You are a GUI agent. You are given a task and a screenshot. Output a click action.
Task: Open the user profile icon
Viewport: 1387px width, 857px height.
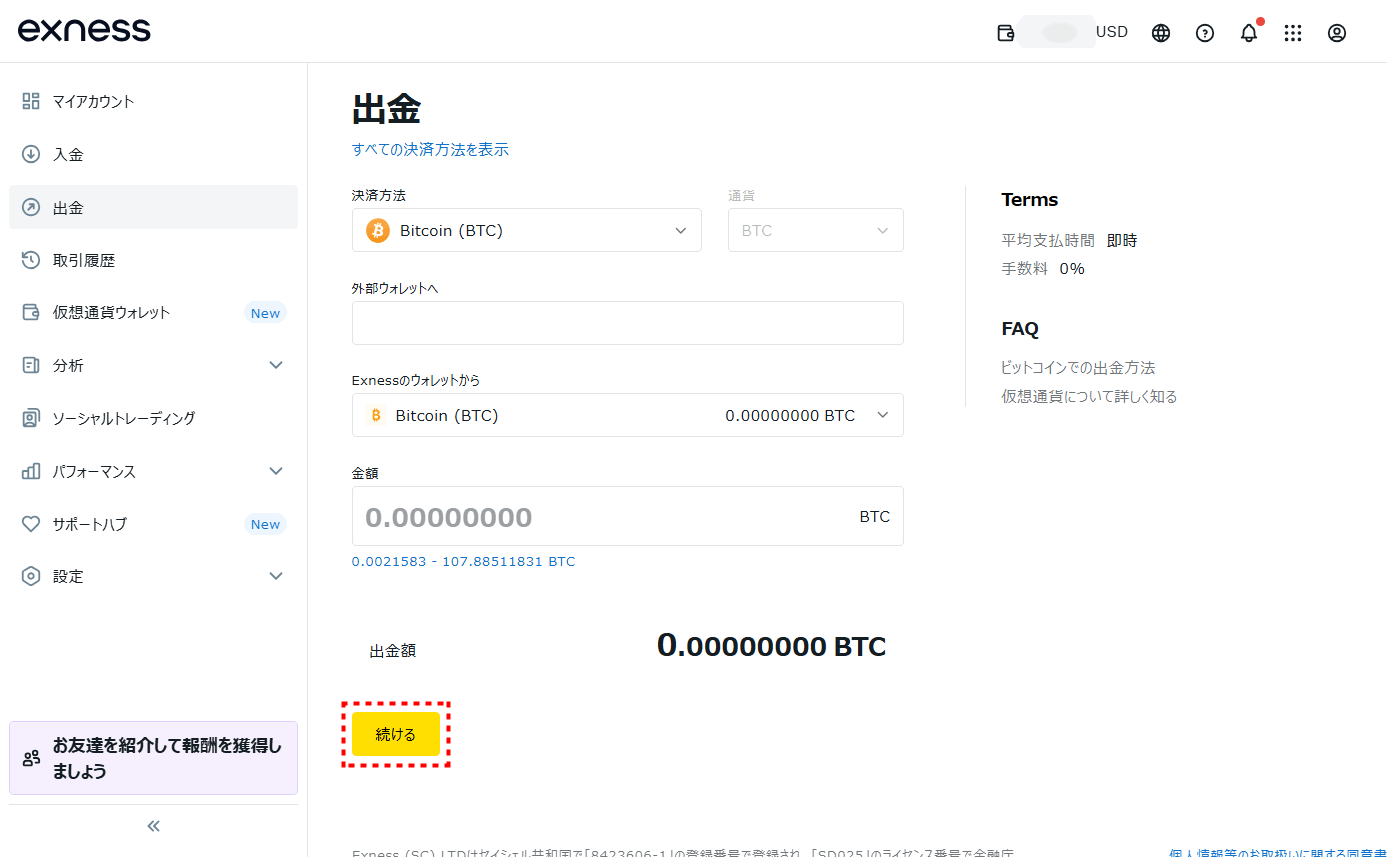click(1337, 33)
